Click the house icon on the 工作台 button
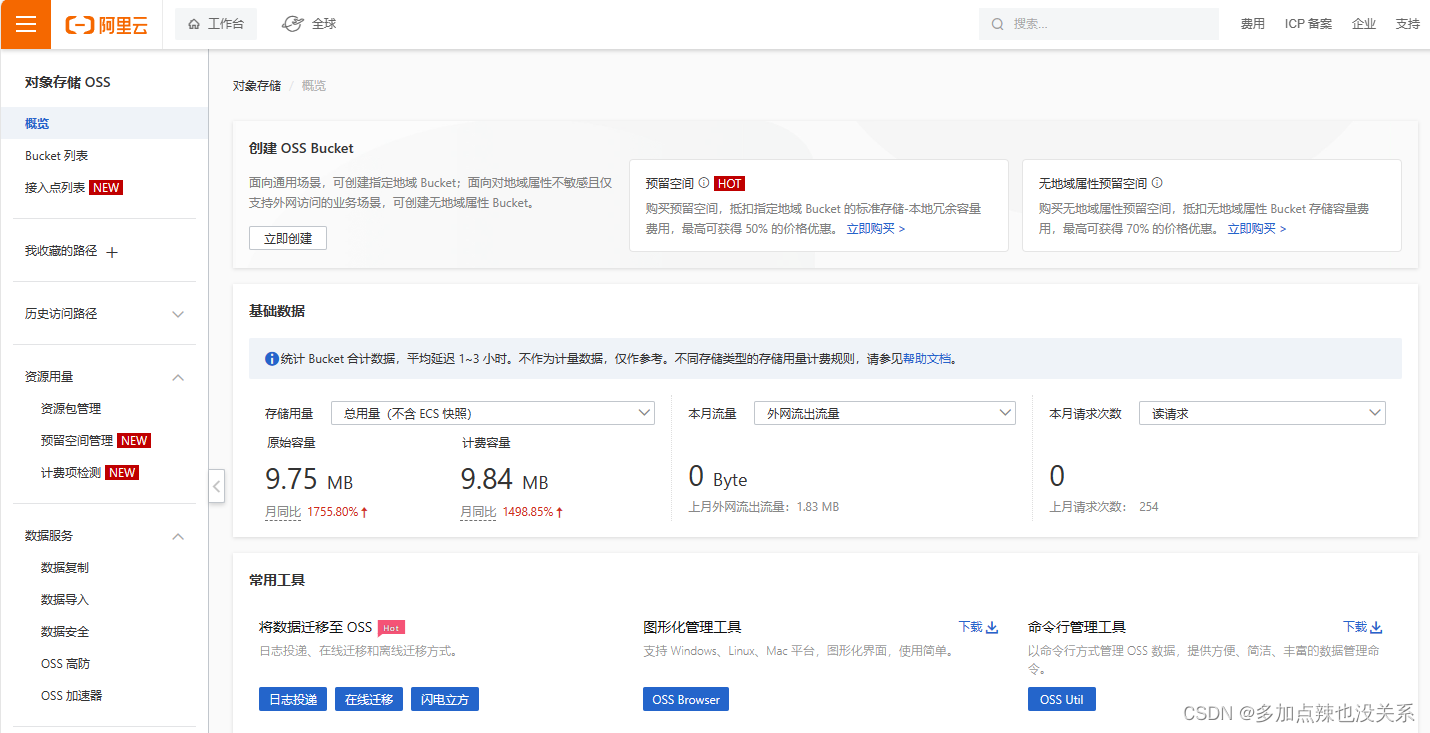 (194, 24)
